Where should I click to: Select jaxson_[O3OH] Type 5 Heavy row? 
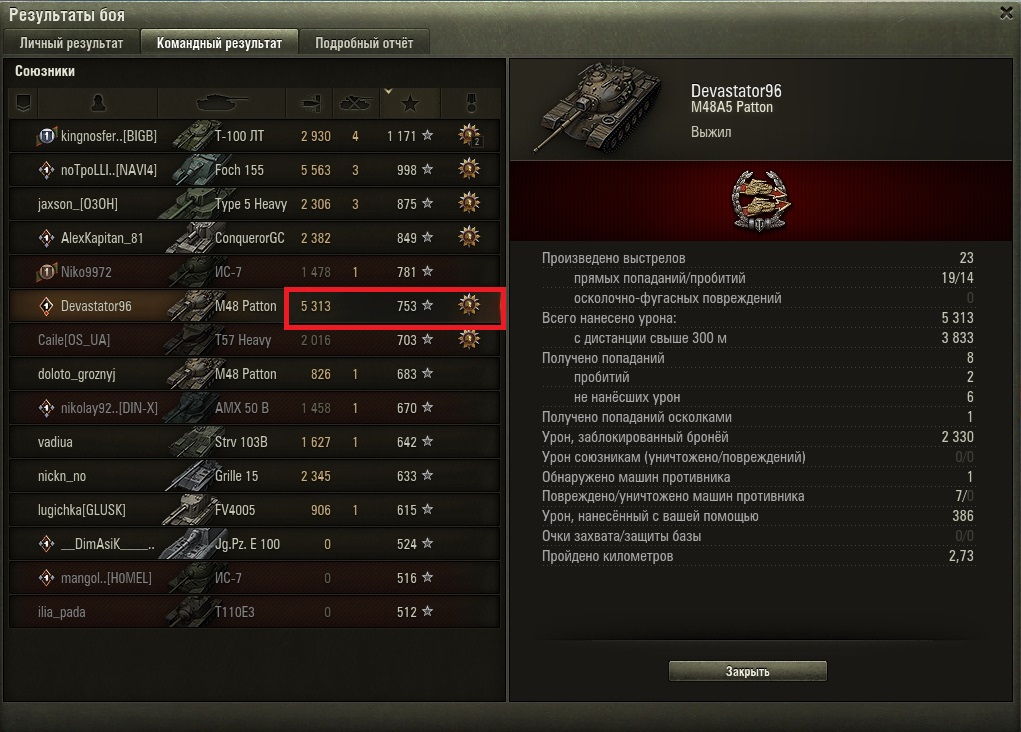(255, 204)
